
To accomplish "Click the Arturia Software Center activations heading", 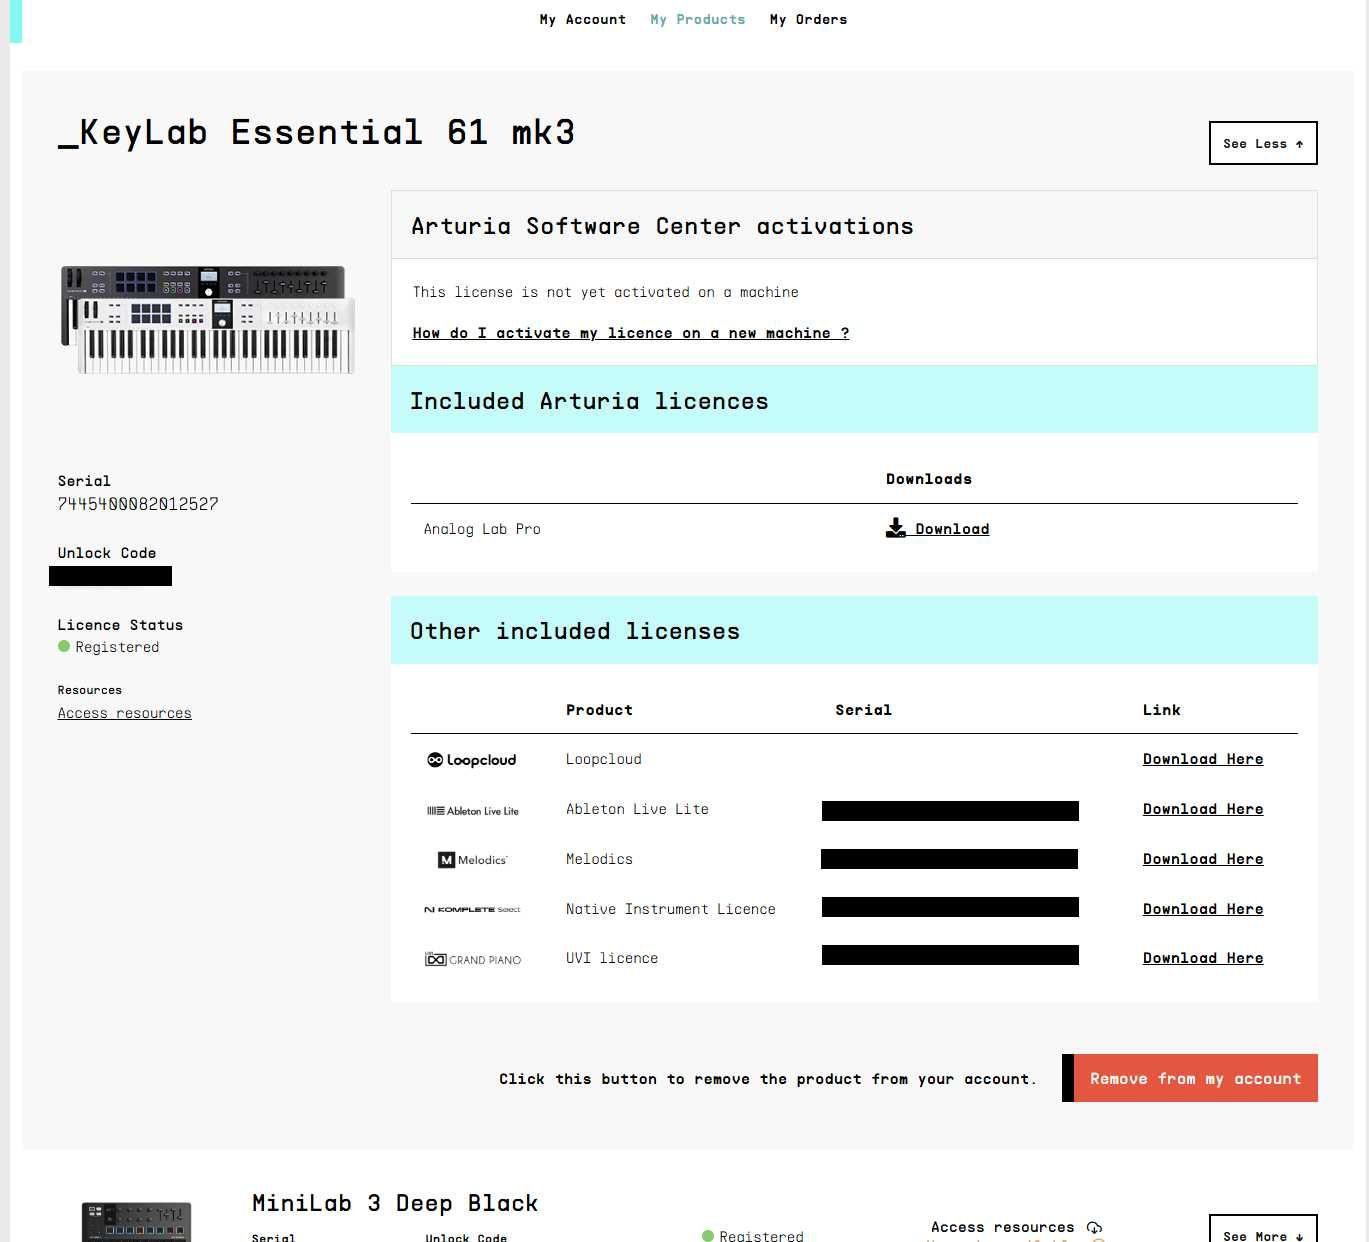I will (662, 226).
